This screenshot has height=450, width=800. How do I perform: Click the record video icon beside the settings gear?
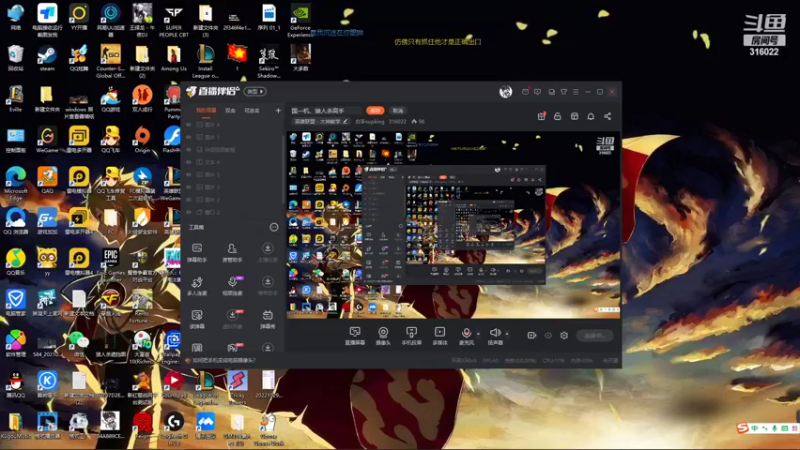tap(531, 335)
